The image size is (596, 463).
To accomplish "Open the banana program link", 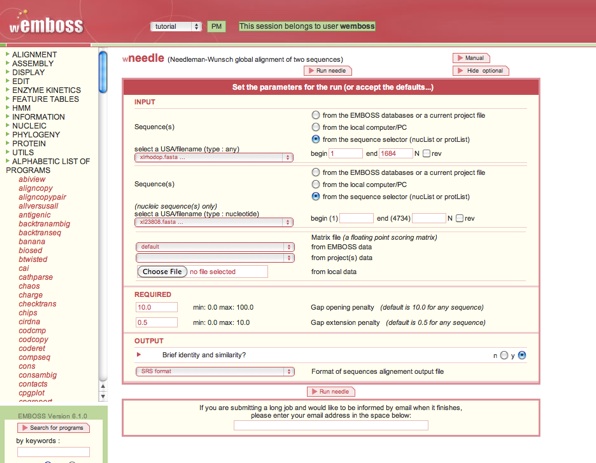I will [x=32, y=241].
